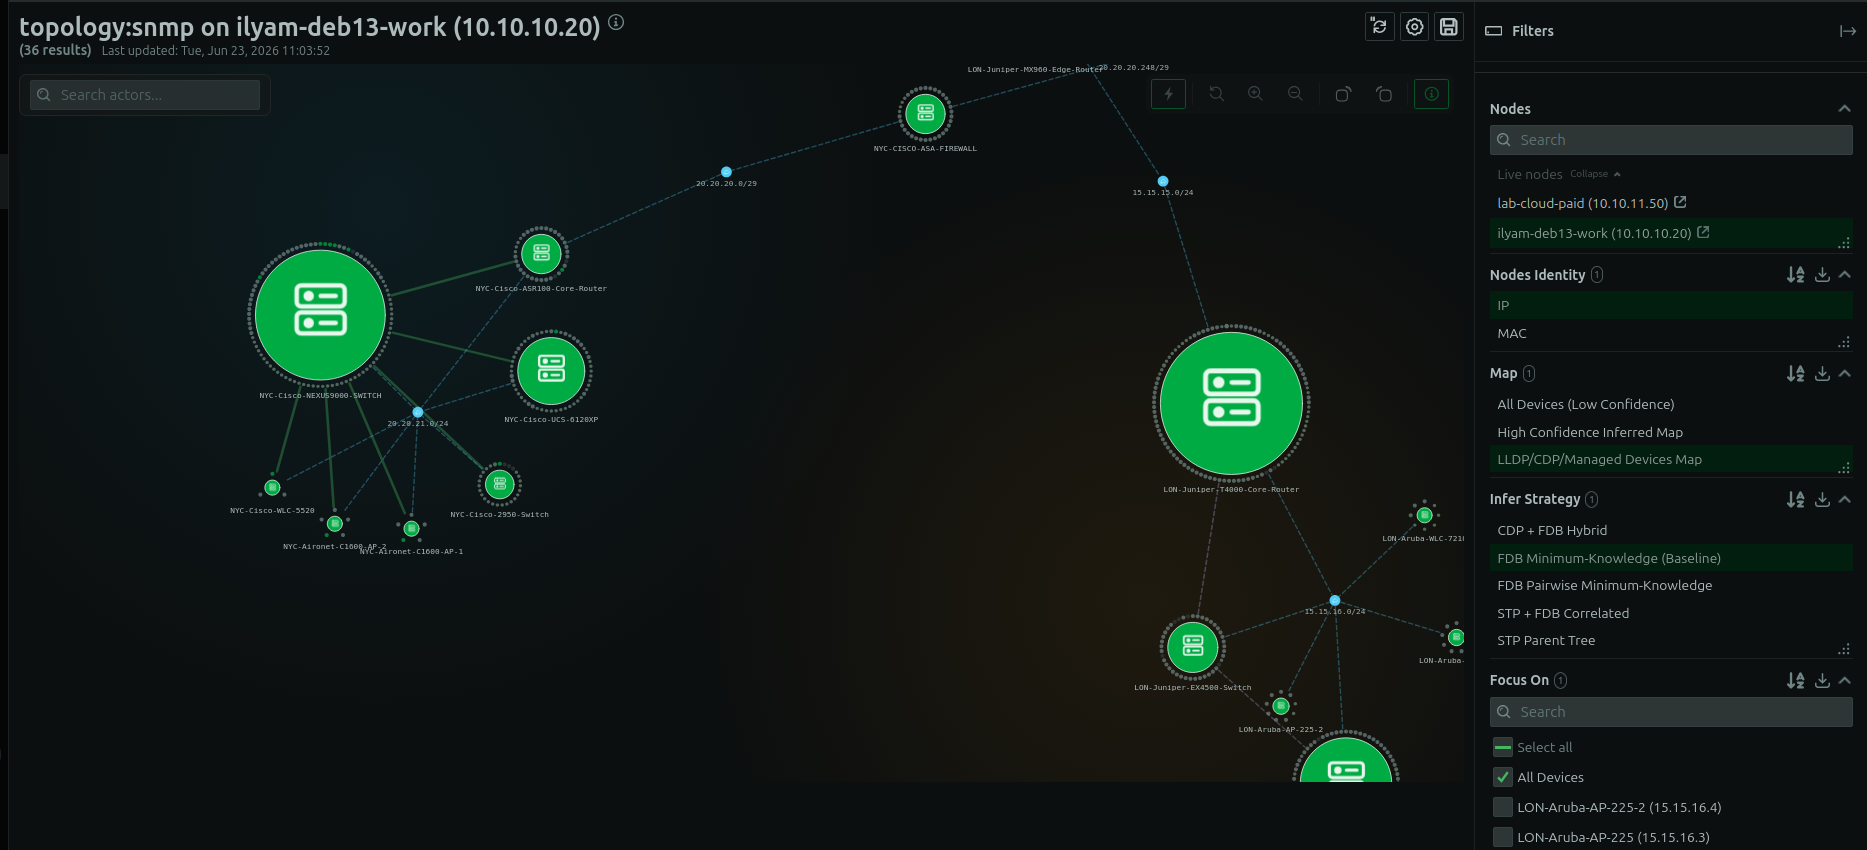The image size is (1867, 850).
Task: Sort the Map filter options
Action: coord(1796,373)
